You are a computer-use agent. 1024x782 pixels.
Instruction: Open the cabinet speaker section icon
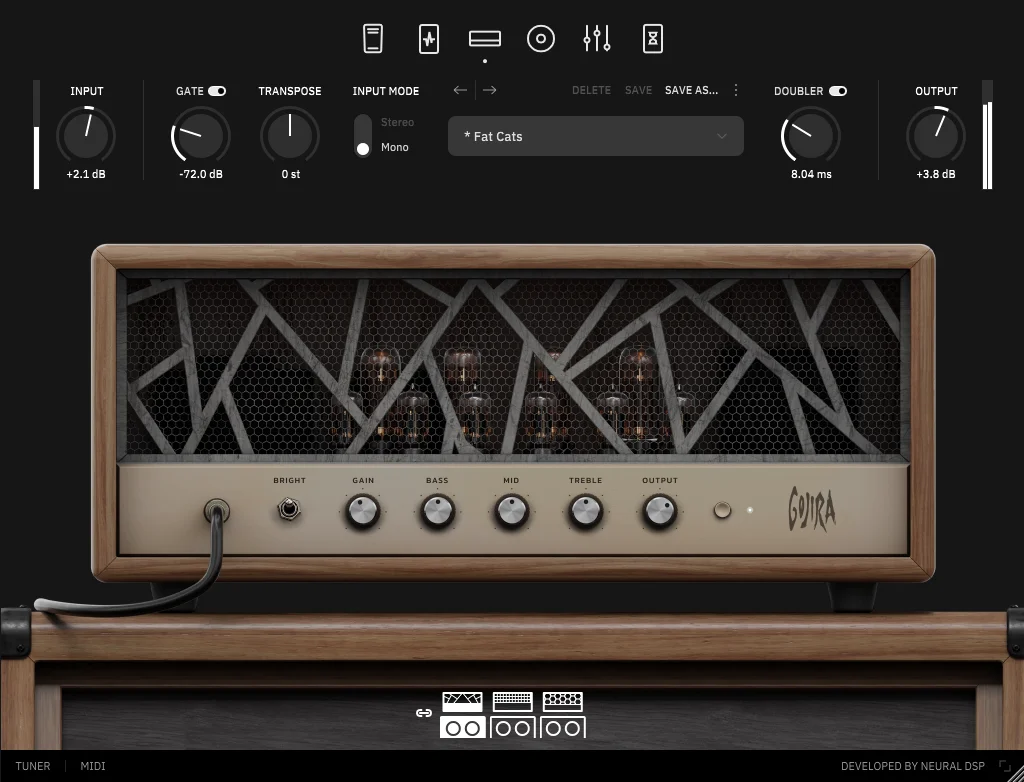541,39
